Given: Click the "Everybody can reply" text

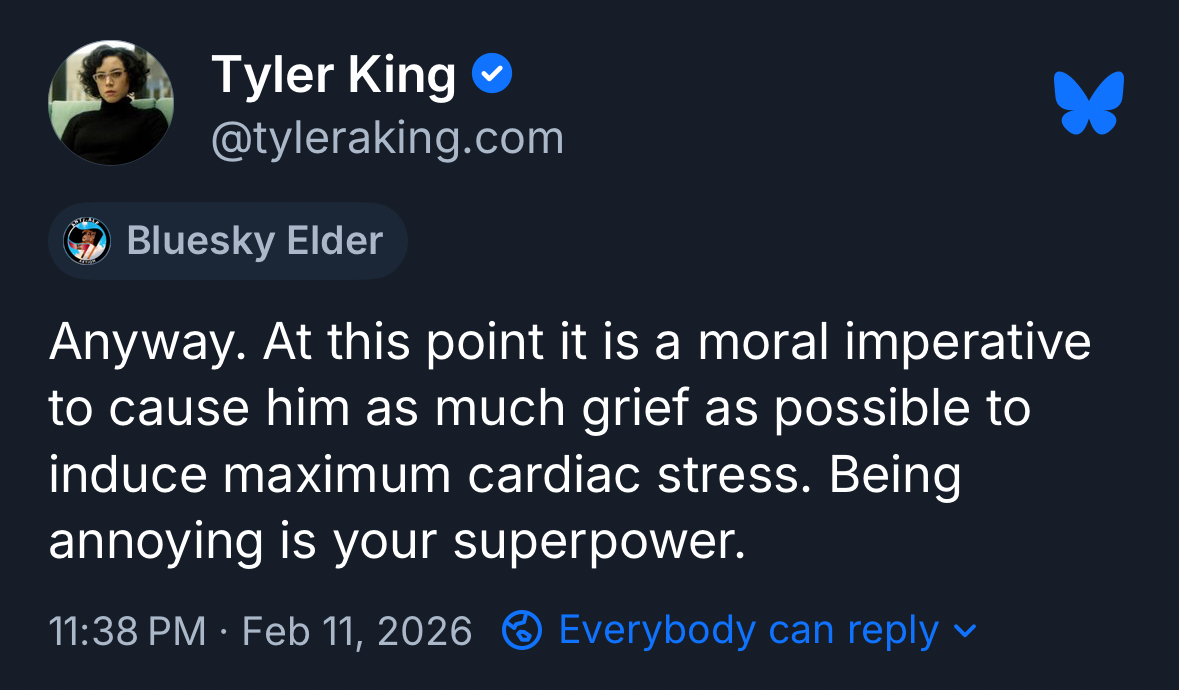Looking at the screenshot, I should tap(749, 630).
